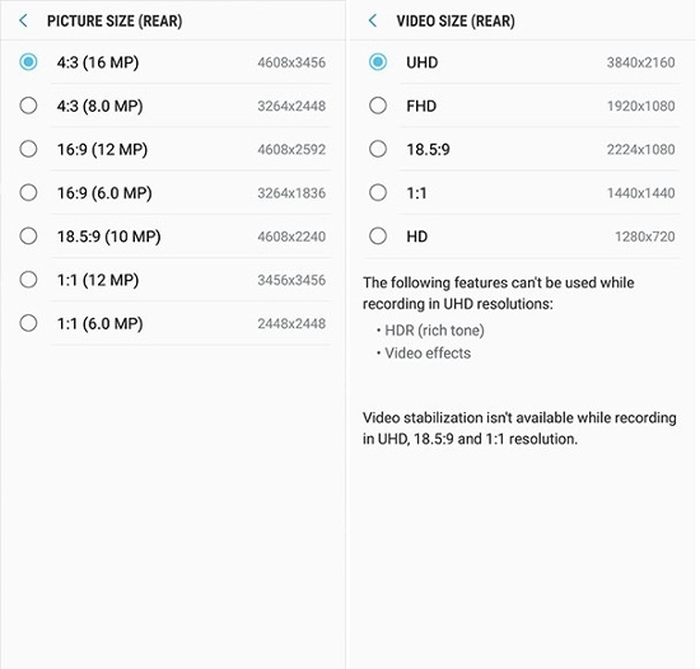This screenshot has width=700, height=669.
Task: Go back from Picture Size (Rear) screen
Action: [x=24, y=21]
